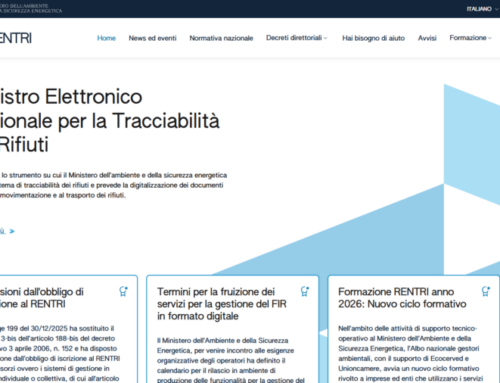Click the ministry name in top bar
The image size is (500, 383).
[31, 8]
